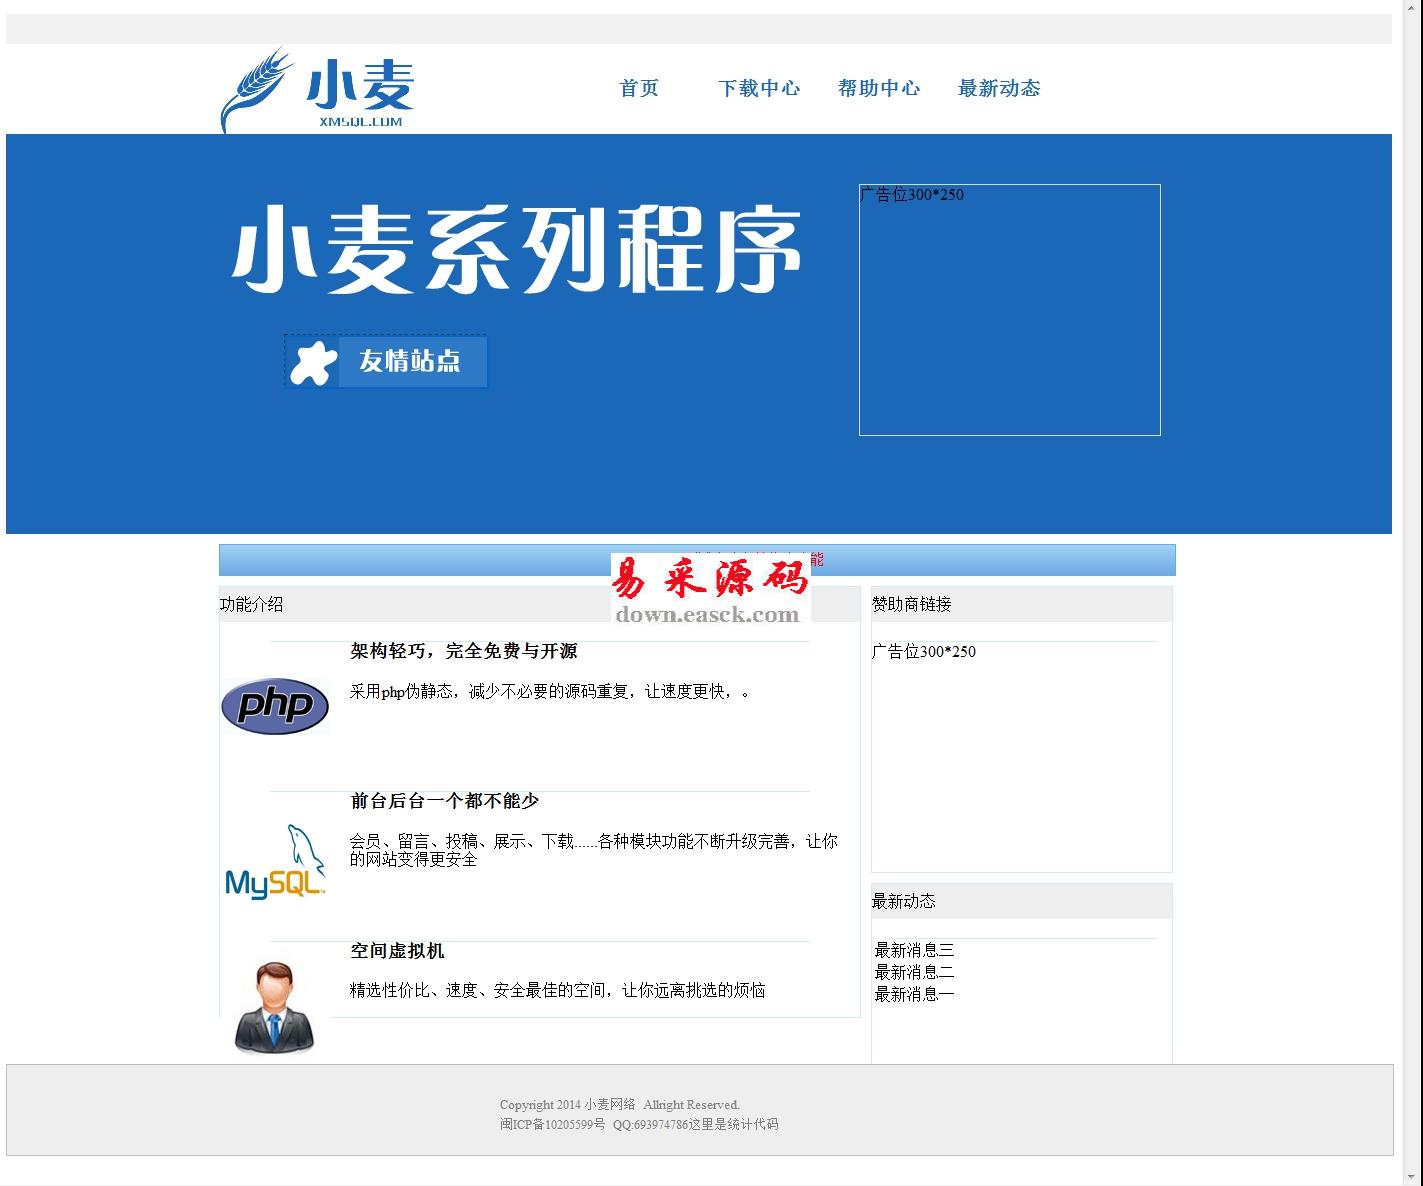Click the 小麦 XMSQL.COM wheat logo

point(317,90)
